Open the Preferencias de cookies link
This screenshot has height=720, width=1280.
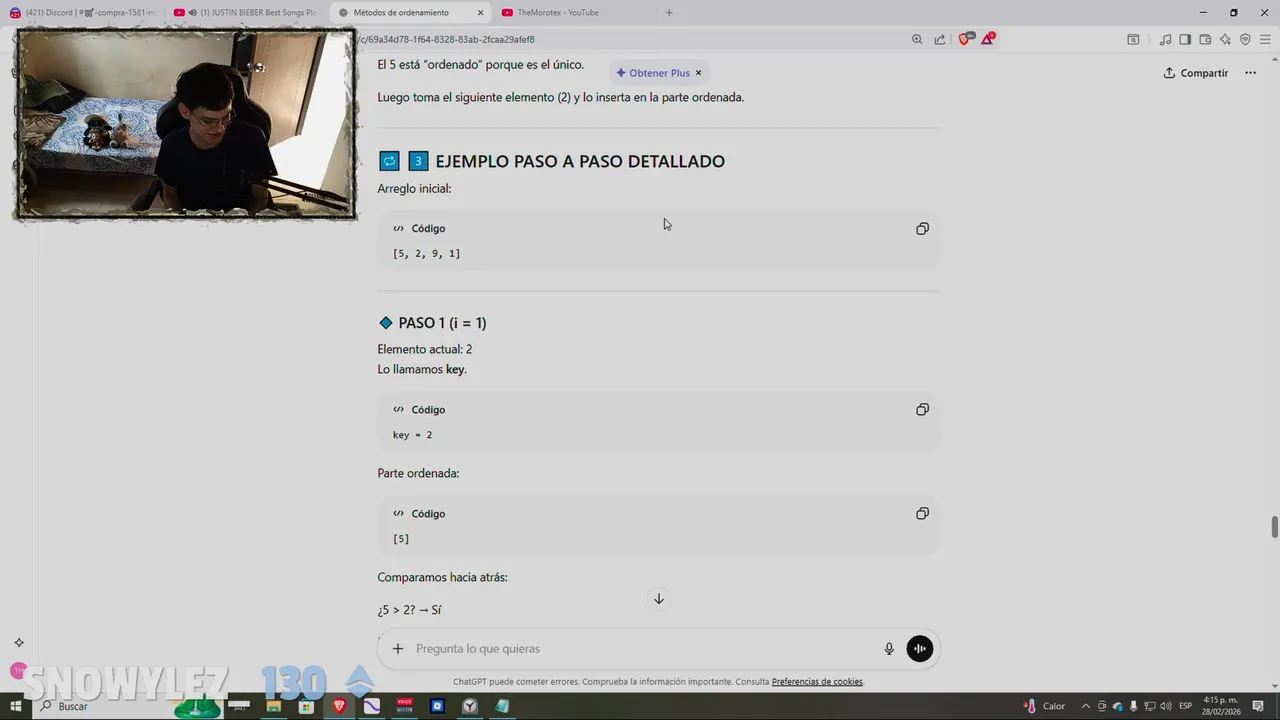coord(817,682)
